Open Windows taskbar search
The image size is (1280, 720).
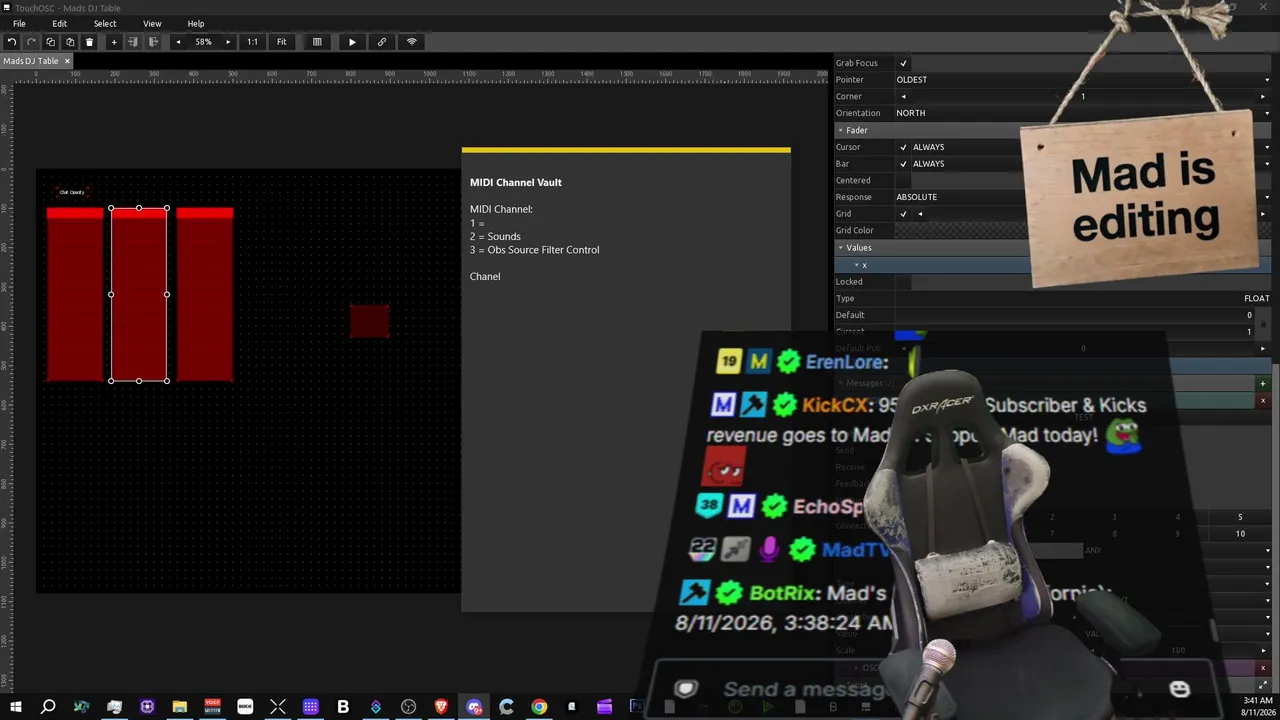48,707
